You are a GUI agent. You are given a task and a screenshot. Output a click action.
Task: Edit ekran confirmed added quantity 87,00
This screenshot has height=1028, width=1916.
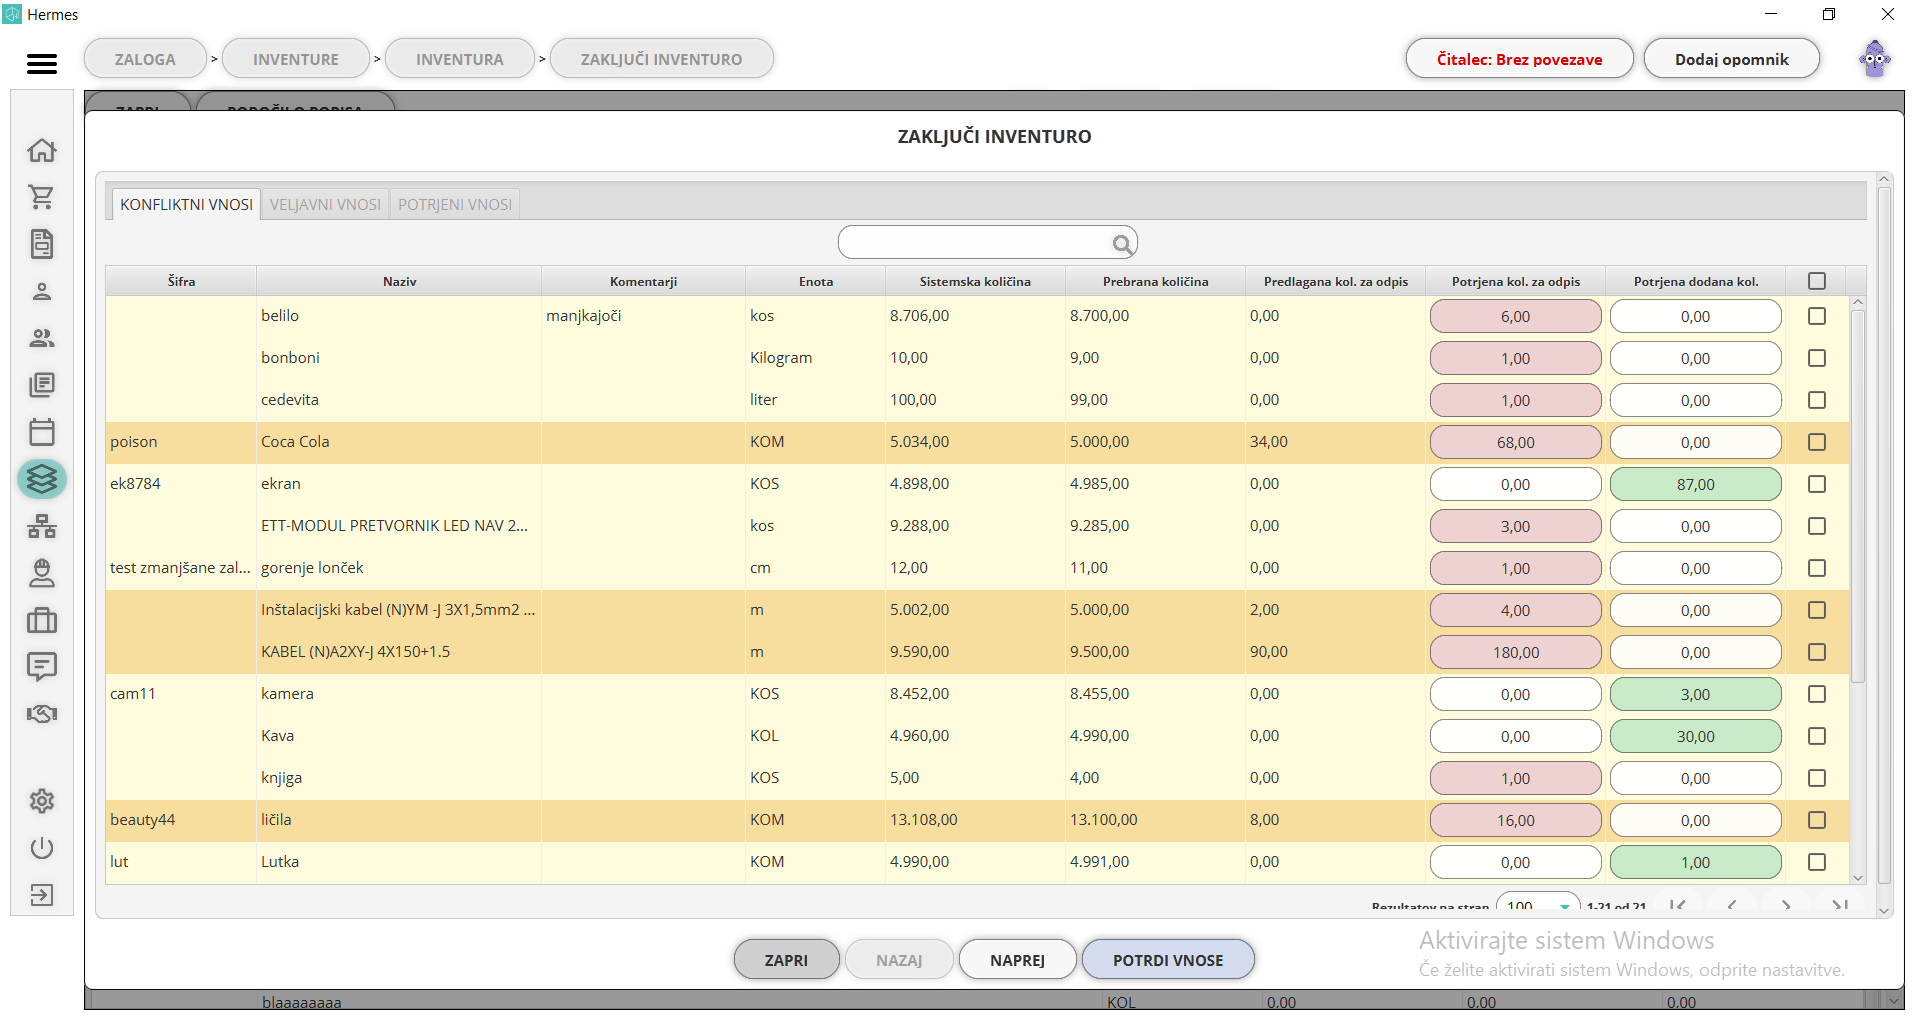[1696, 484]
